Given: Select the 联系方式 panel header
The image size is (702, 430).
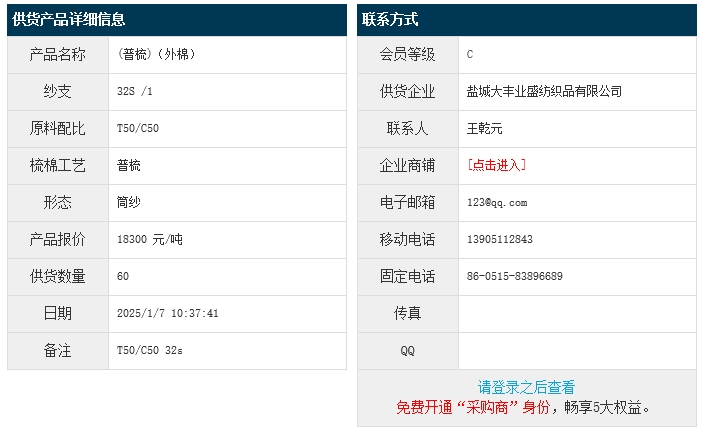Looking at the screenshot, I should tap(391, 20).
